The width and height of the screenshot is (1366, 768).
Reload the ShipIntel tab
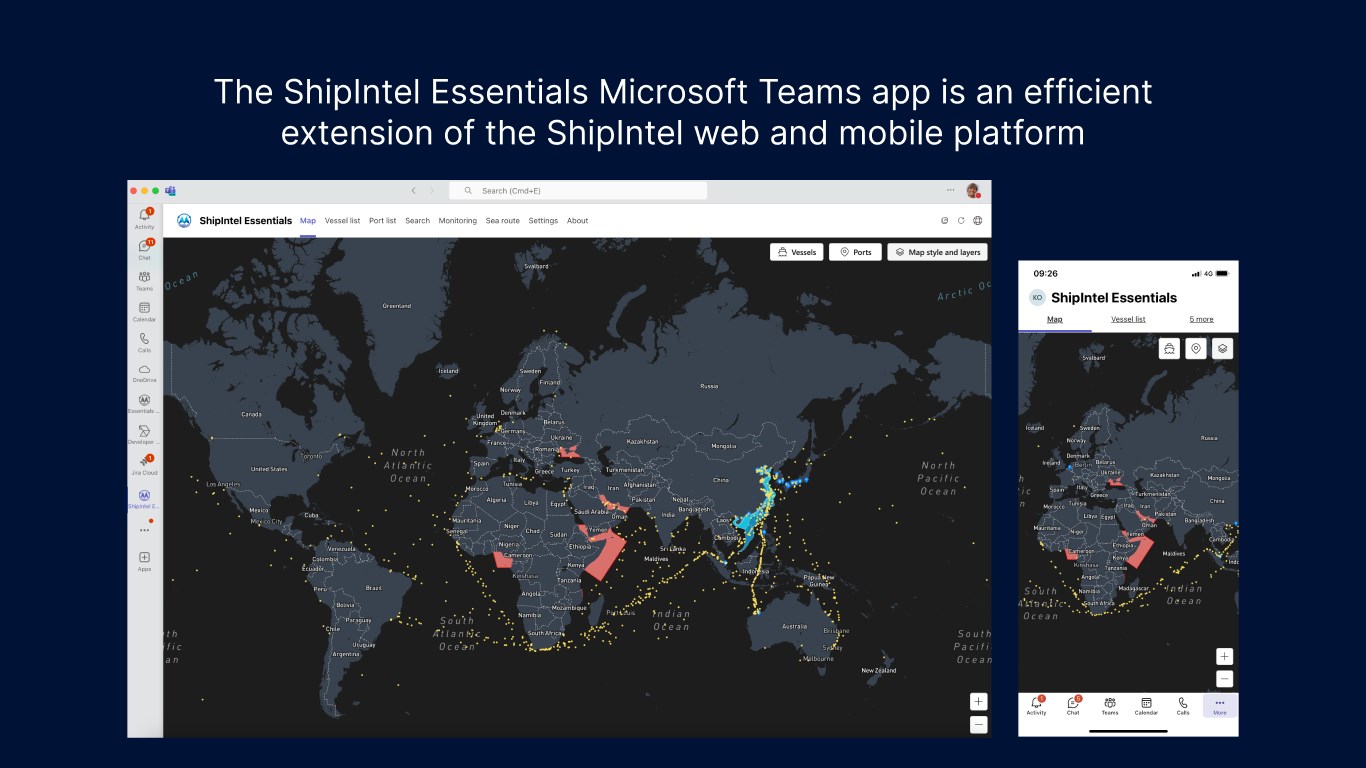click(x=961, y=221)
